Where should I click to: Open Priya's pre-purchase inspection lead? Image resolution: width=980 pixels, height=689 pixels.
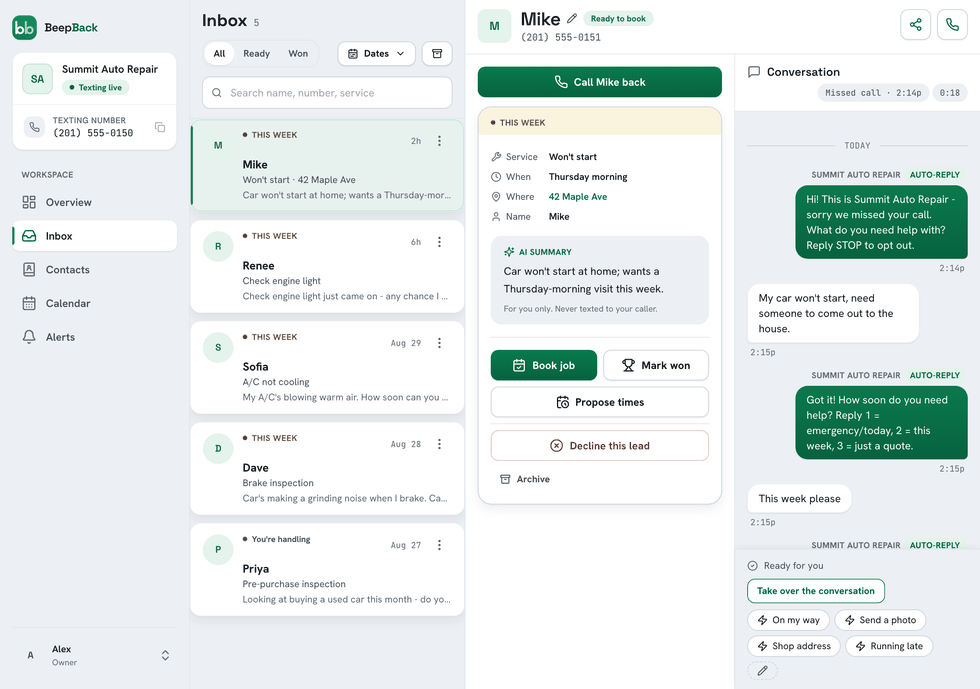click(x=327, y=570)
